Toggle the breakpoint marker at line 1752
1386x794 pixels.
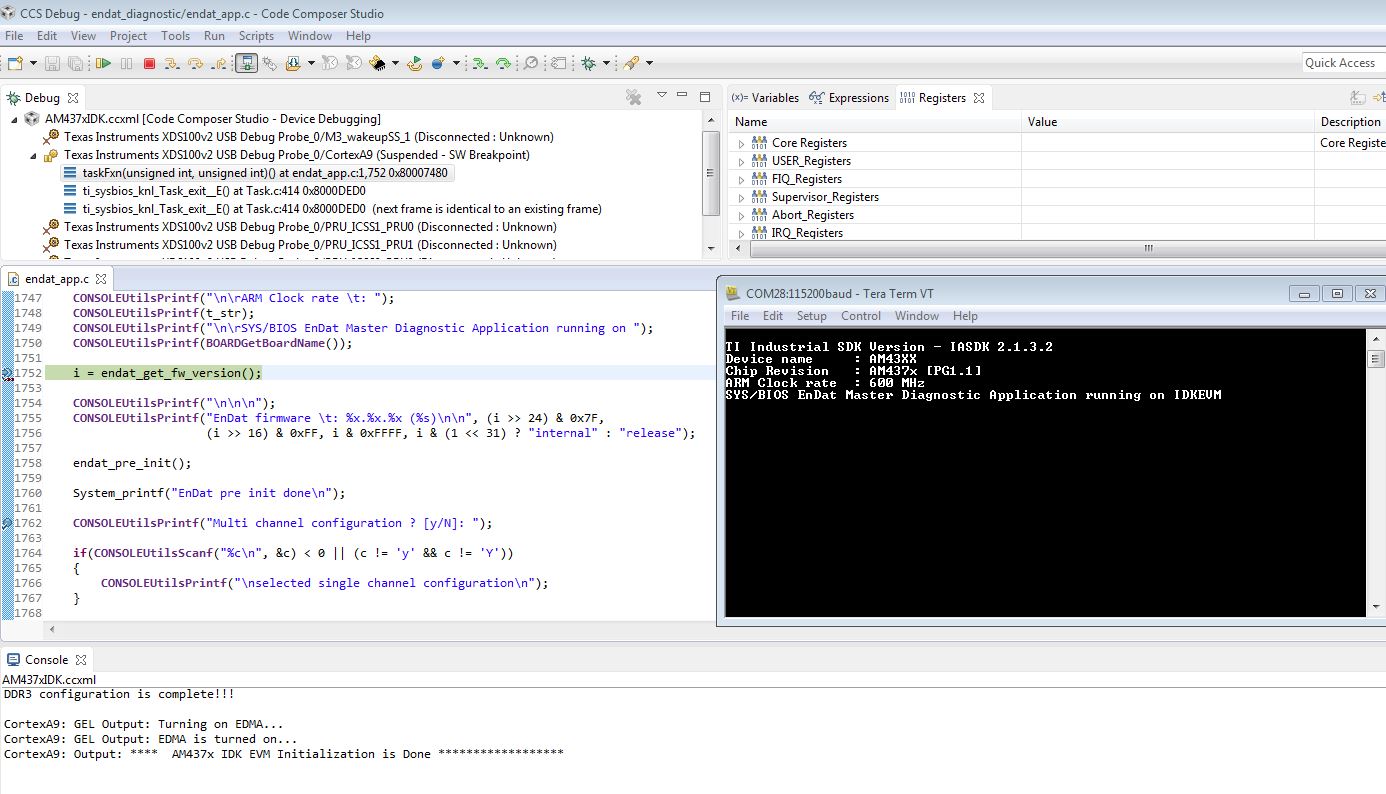(7, 373)
